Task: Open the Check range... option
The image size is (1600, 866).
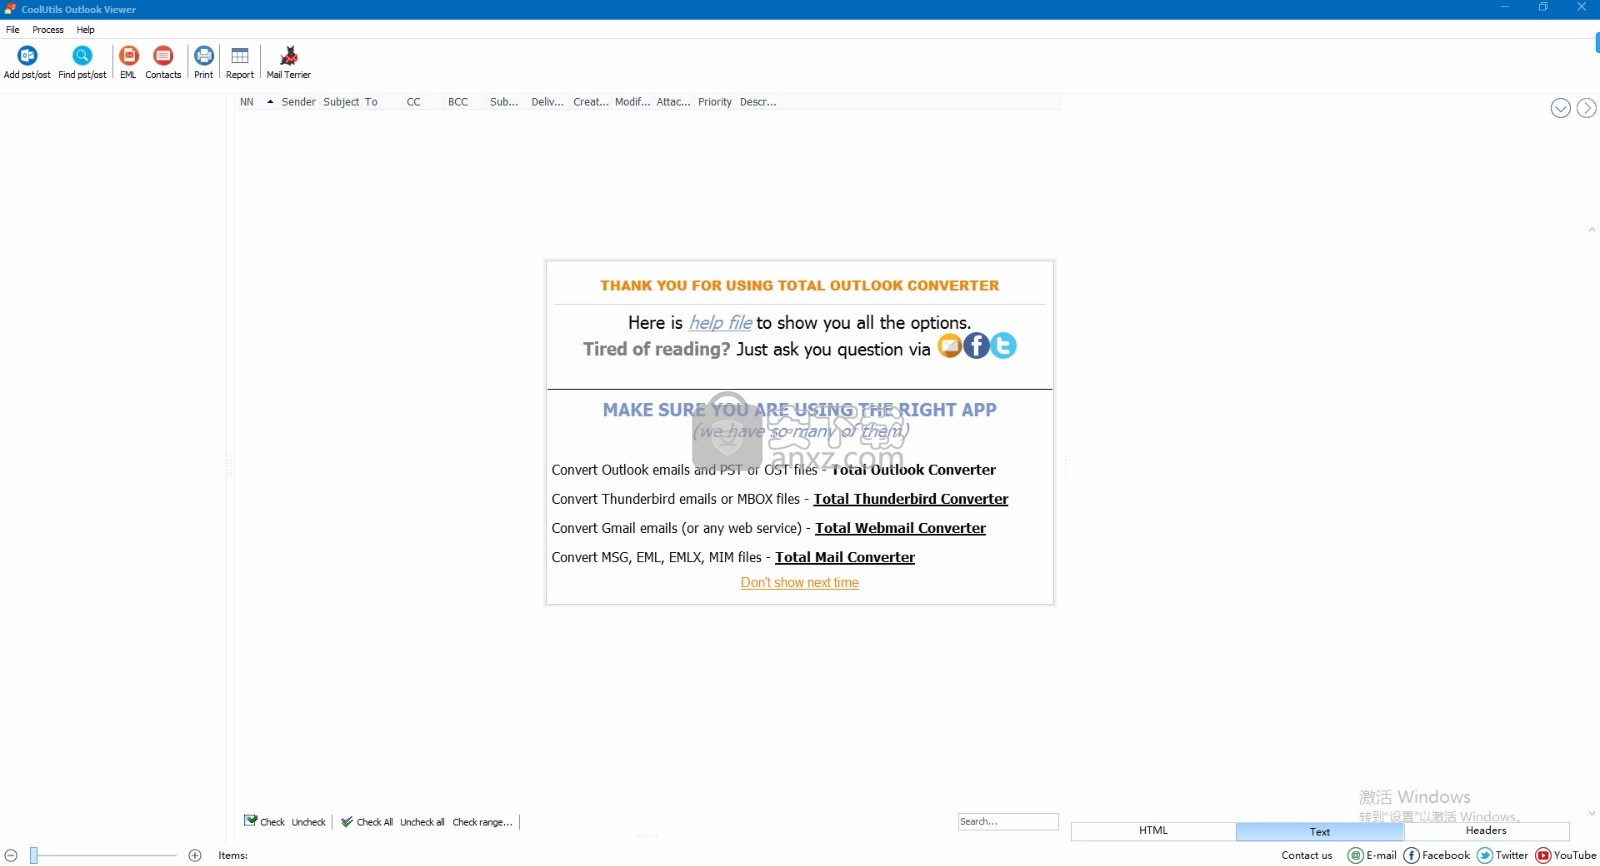Action: tap(482, 822)
